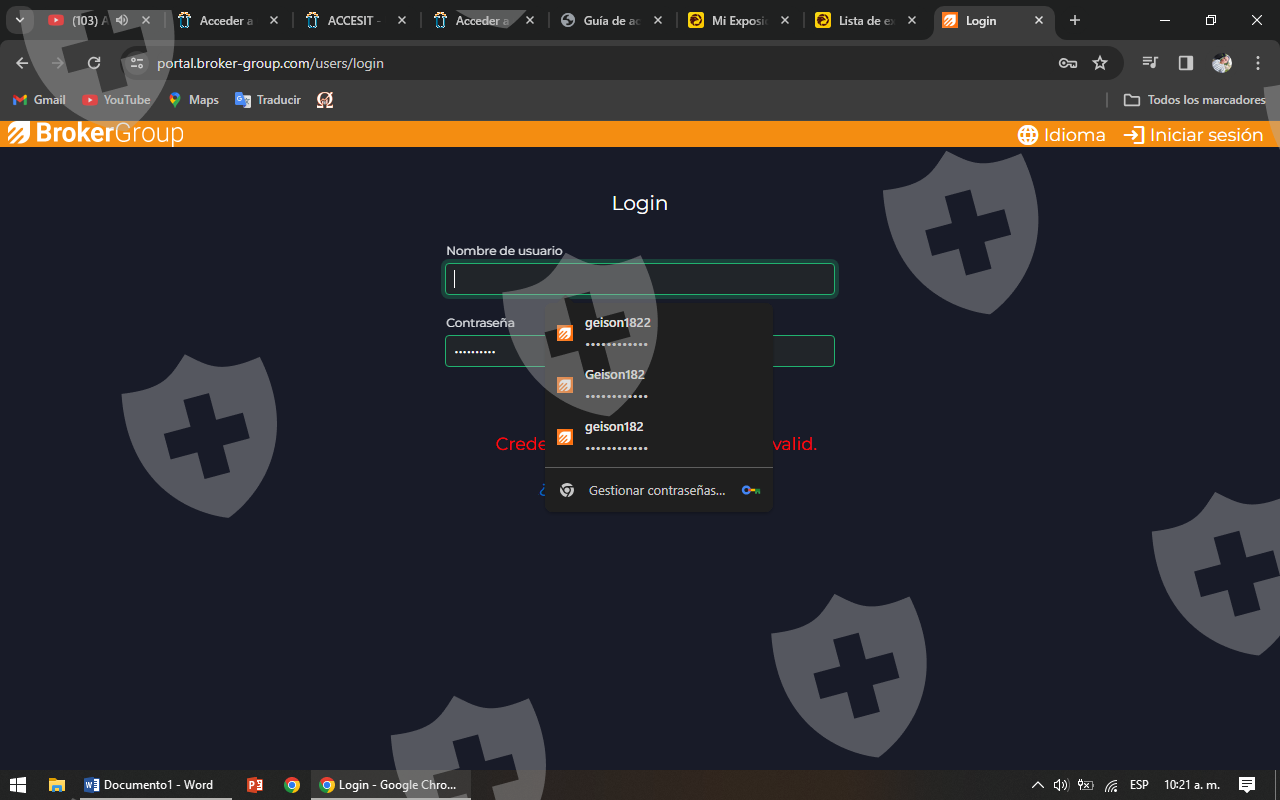Open the Maps bookmark

[x=193, y=100]
